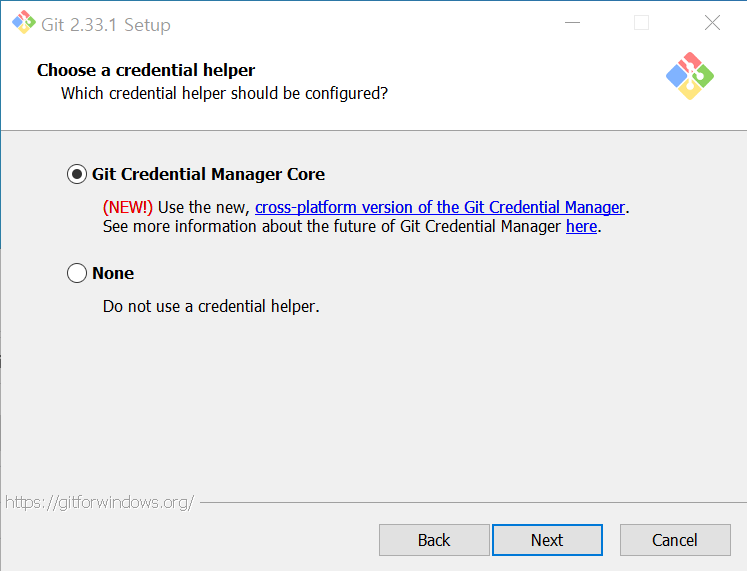The image size is (747, 571).
Task: Click the 'Which credential helper should be configured?' subtitle
Action: (224, 93)
